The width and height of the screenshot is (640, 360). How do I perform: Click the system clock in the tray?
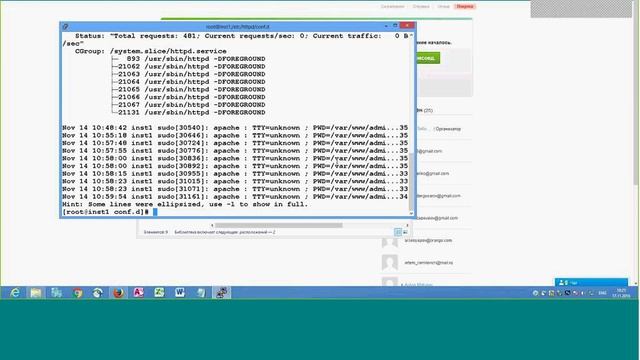click(x=621, y=293)
